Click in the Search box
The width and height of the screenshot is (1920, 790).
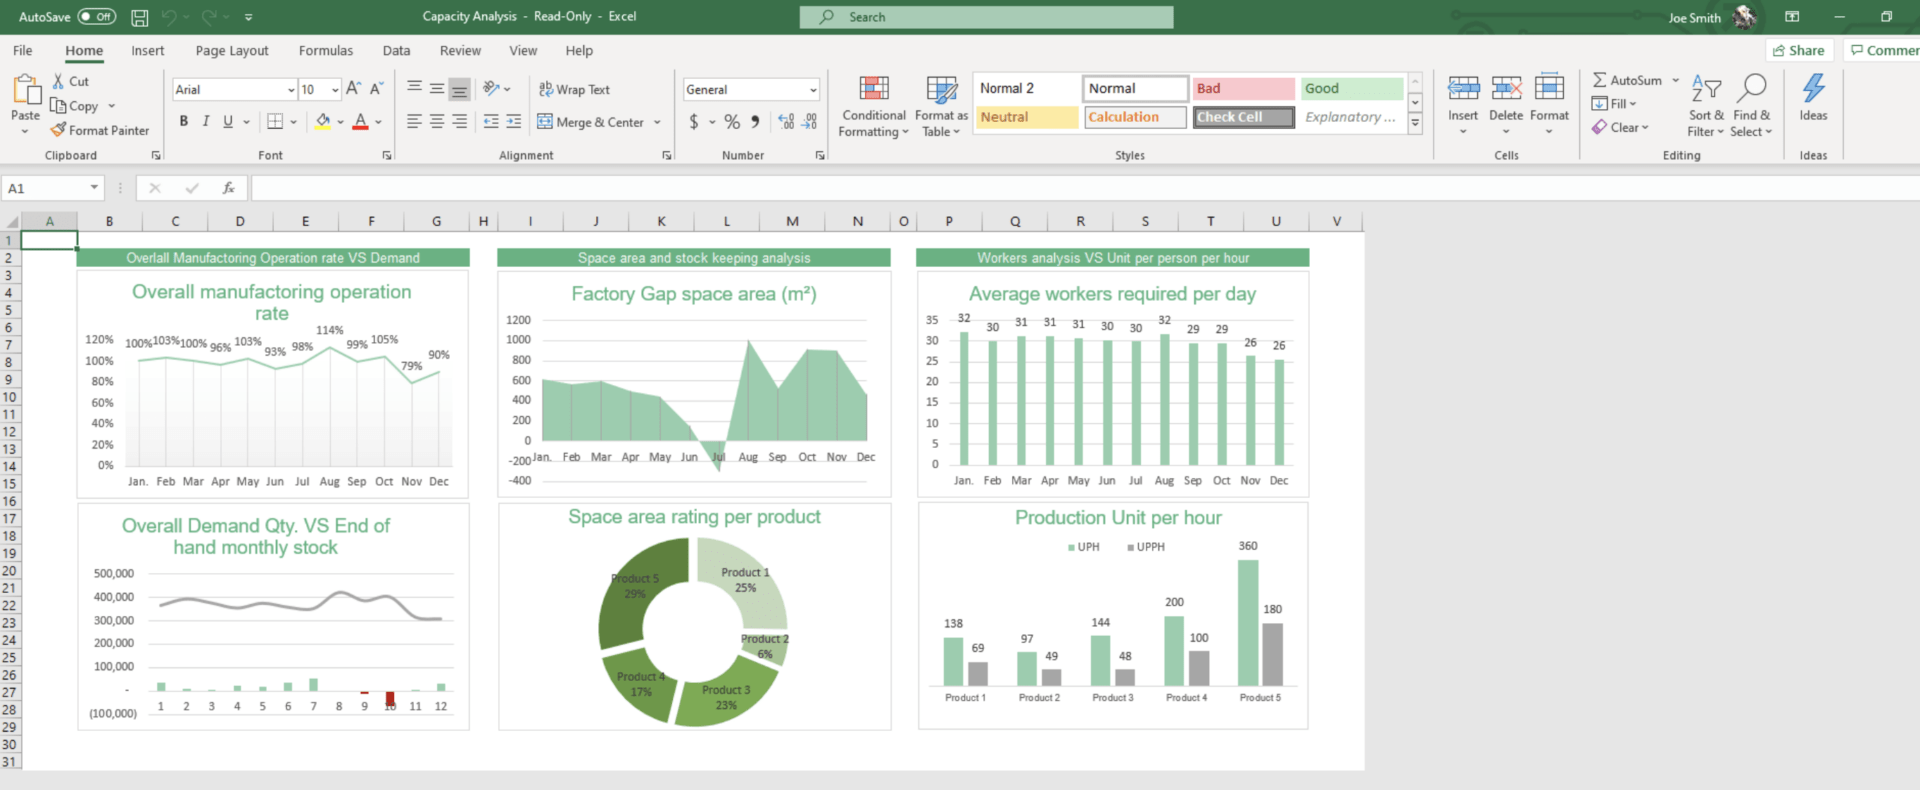(x=986, y=17)
